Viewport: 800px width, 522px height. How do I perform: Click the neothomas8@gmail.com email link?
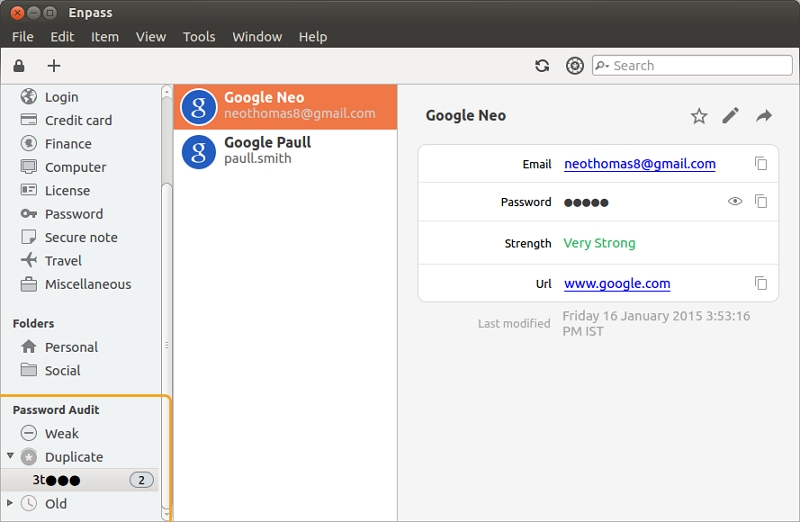640,164
